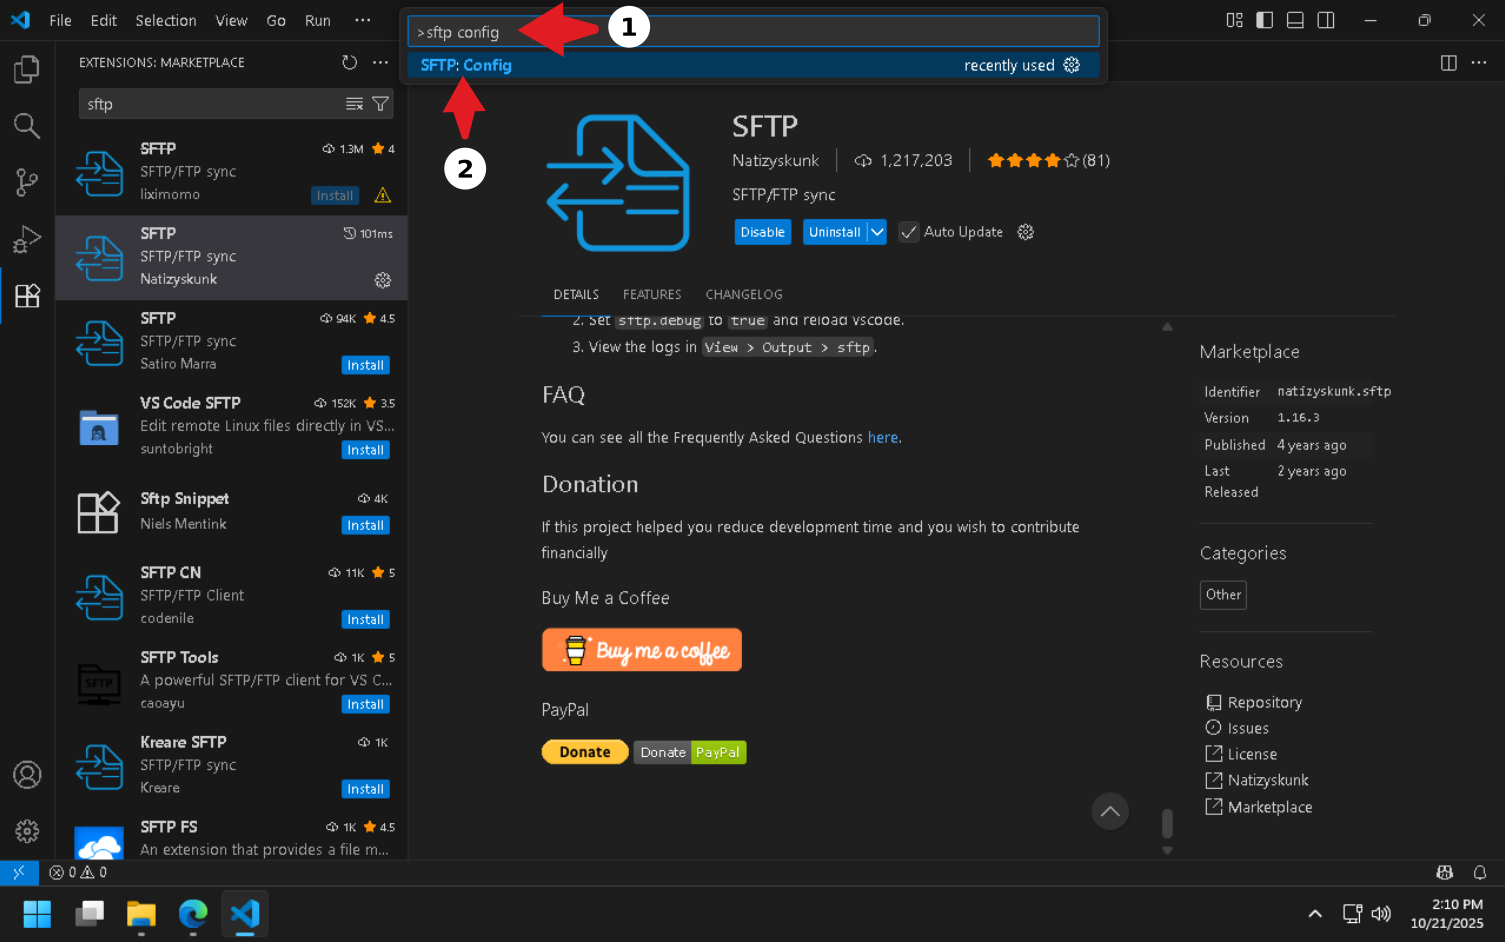Image resolution: width=1505 pixels, height=942 pixels.
Task: Switch to the CHANGELOG tab
Action: pos(743,295)
